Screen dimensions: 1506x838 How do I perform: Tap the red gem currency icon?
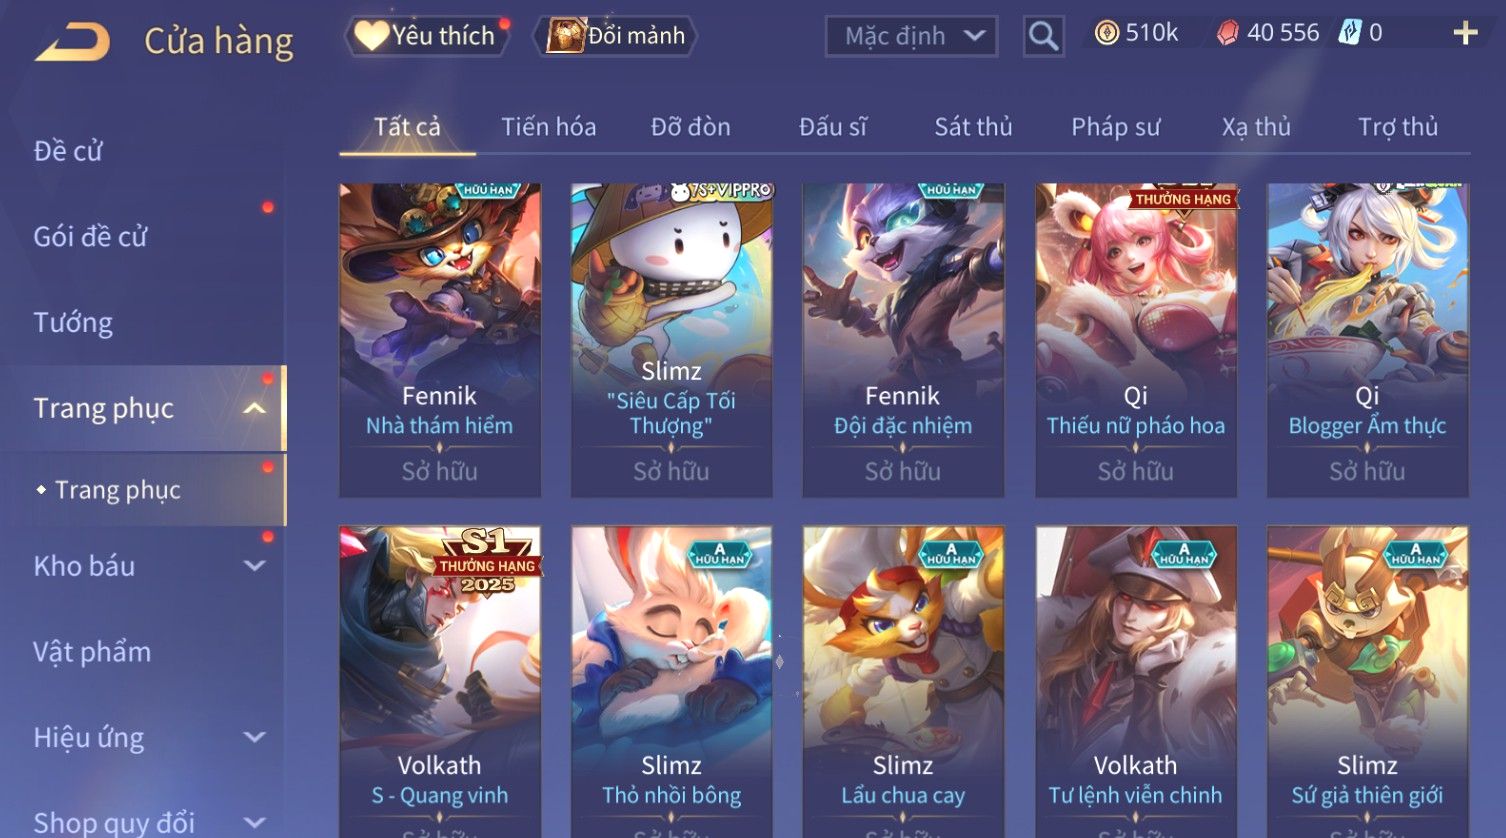(x=1227, y=34)
